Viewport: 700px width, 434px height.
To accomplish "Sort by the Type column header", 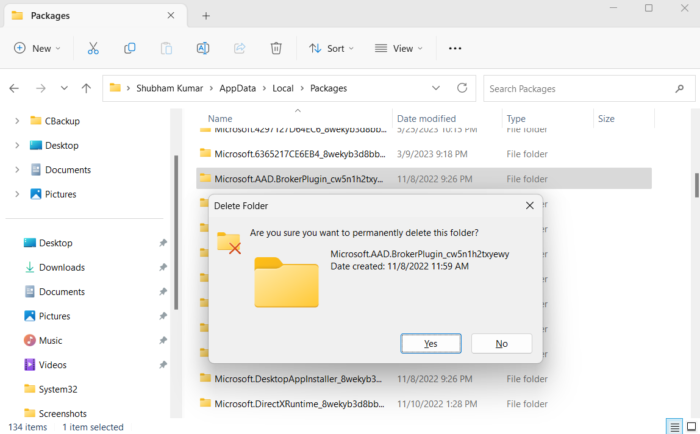I will [516, 119].
